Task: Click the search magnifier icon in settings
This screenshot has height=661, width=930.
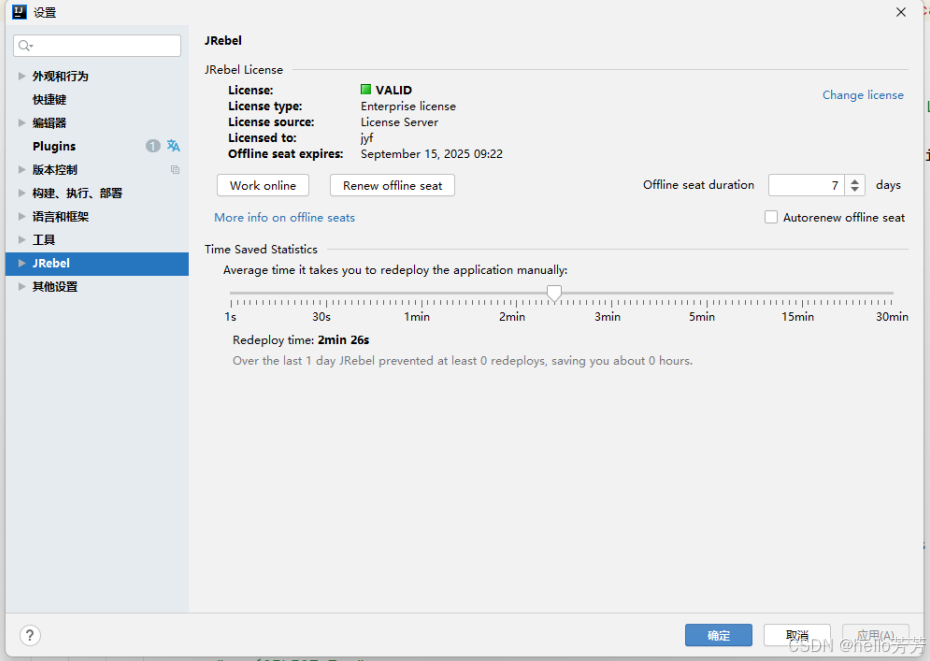Action: pos(25,46)
